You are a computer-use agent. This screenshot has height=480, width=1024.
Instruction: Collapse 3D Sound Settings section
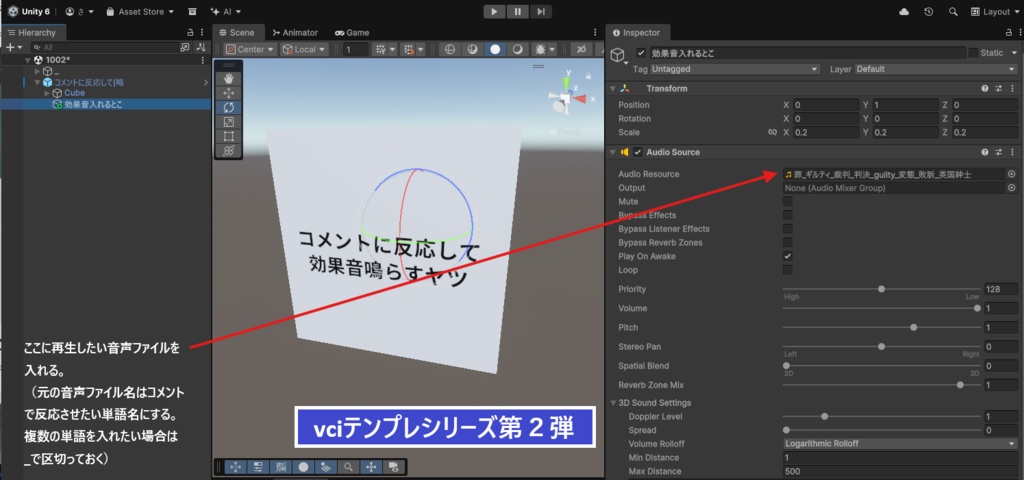tap(613, 403)
